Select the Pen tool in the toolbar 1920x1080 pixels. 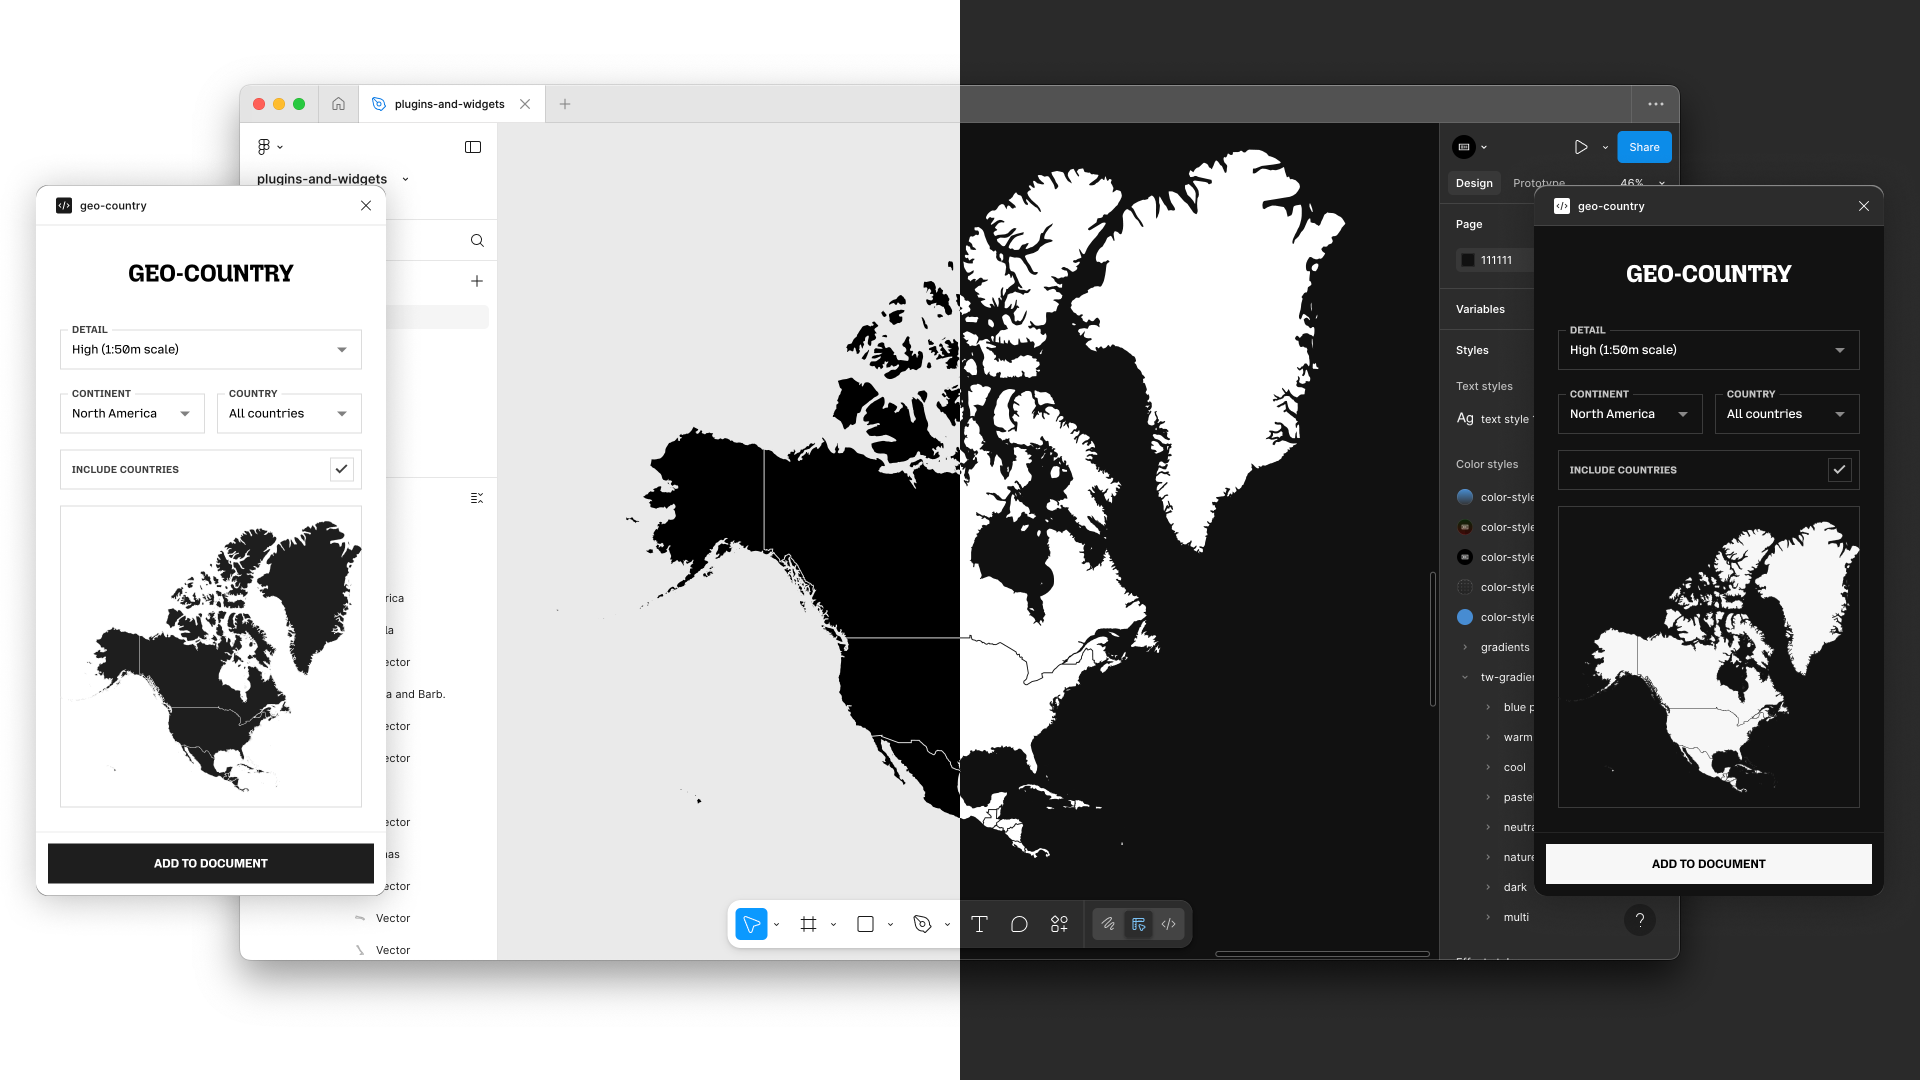coord(922,924)
